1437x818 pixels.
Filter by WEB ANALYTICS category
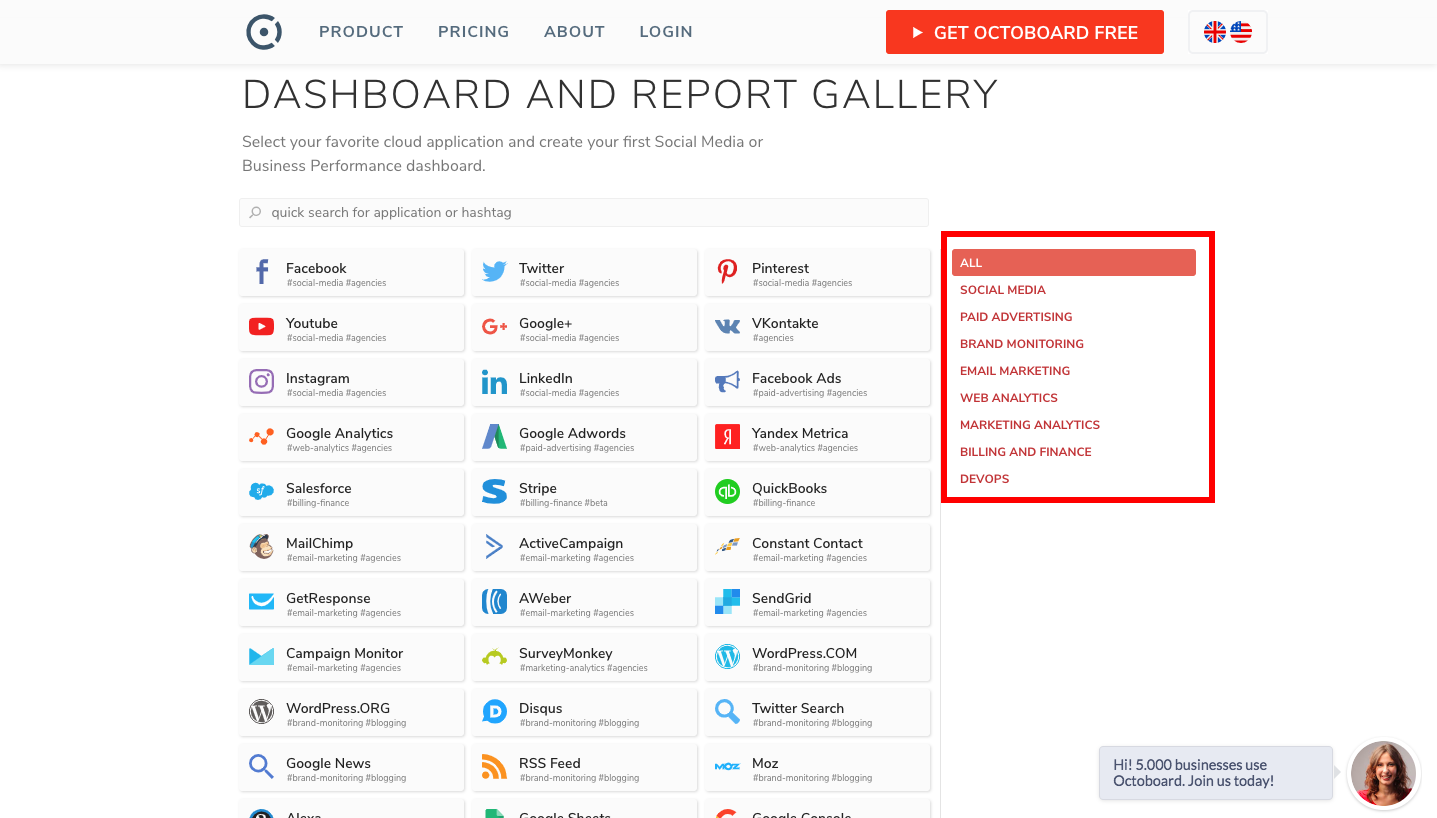[1009, 398]
